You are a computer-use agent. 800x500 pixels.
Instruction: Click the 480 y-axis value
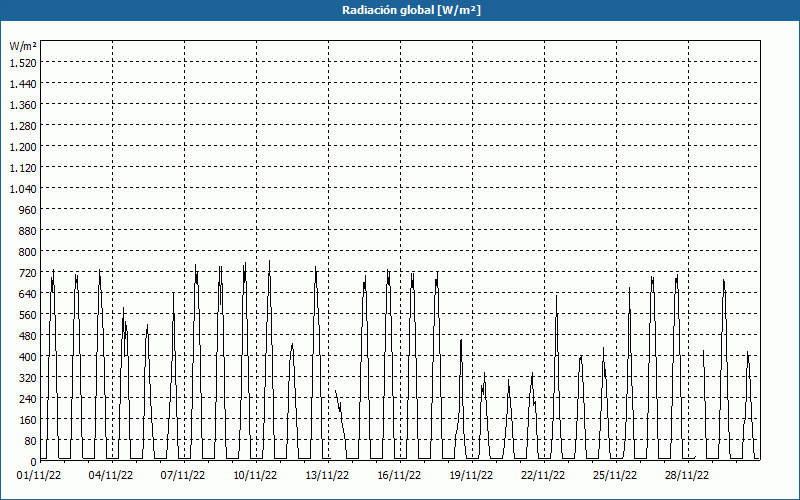click(28, 336)
